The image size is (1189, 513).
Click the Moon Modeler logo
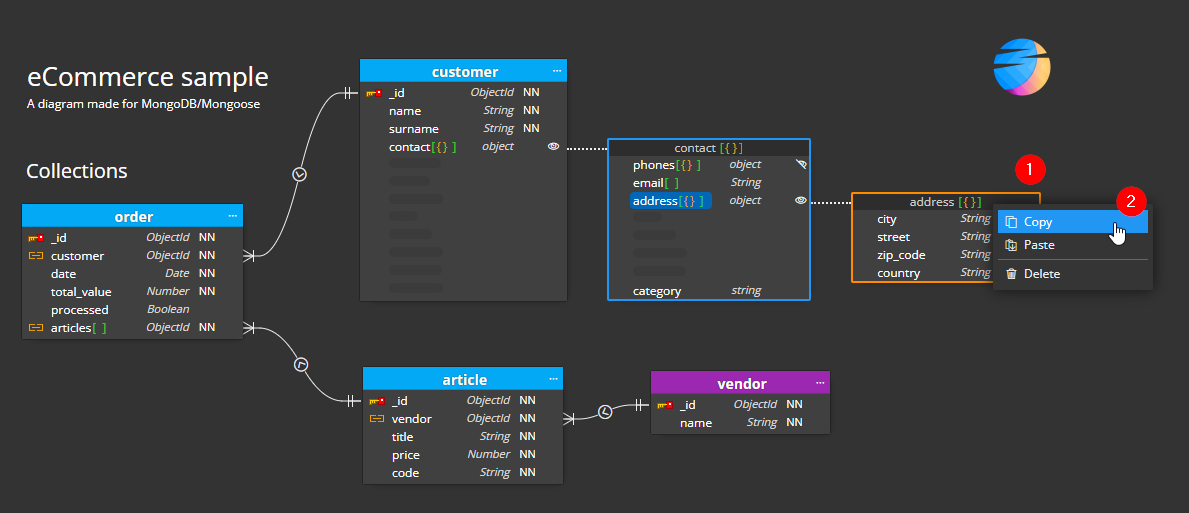tap(1021, 68)
